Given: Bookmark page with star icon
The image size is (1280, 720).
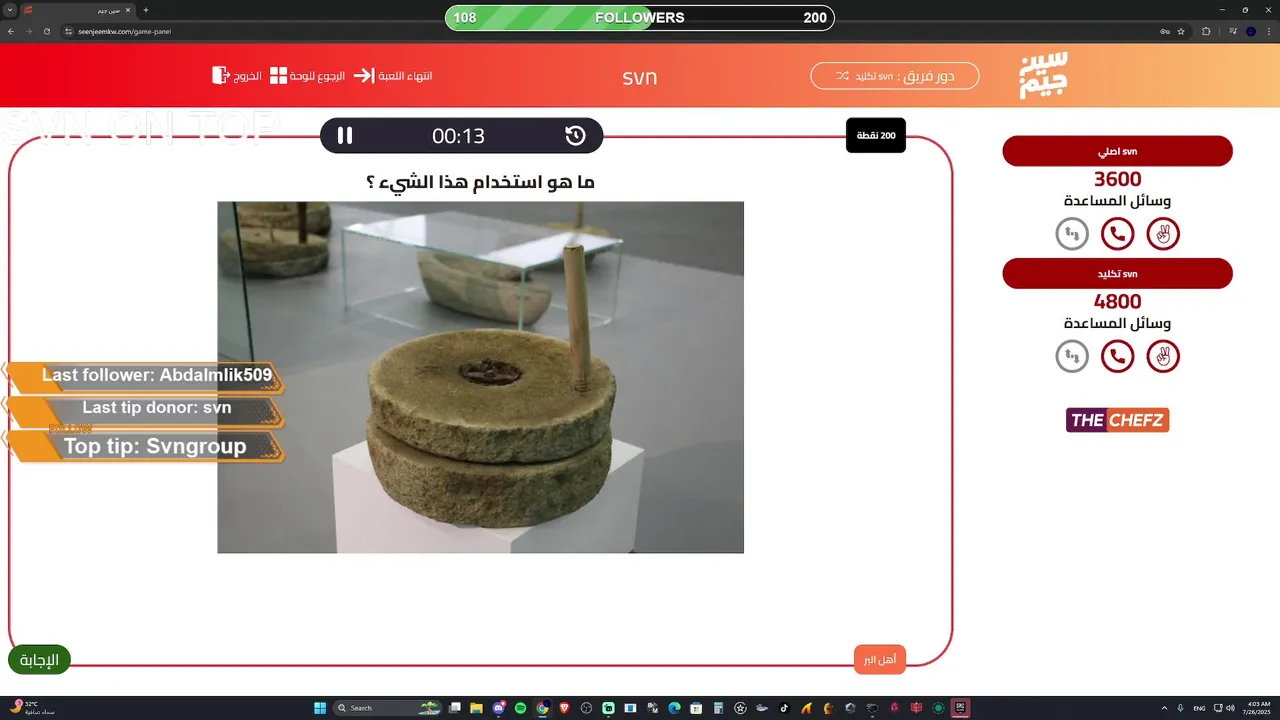Looking at the screenshot, I should tap(1181, 31).
